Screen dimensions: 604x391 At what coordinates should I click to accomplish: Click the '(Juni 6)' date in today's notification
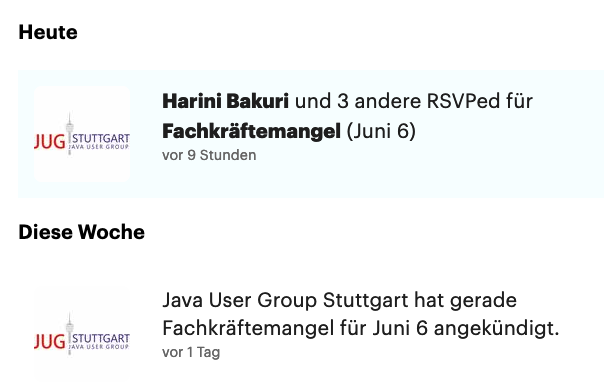[381, 131]
